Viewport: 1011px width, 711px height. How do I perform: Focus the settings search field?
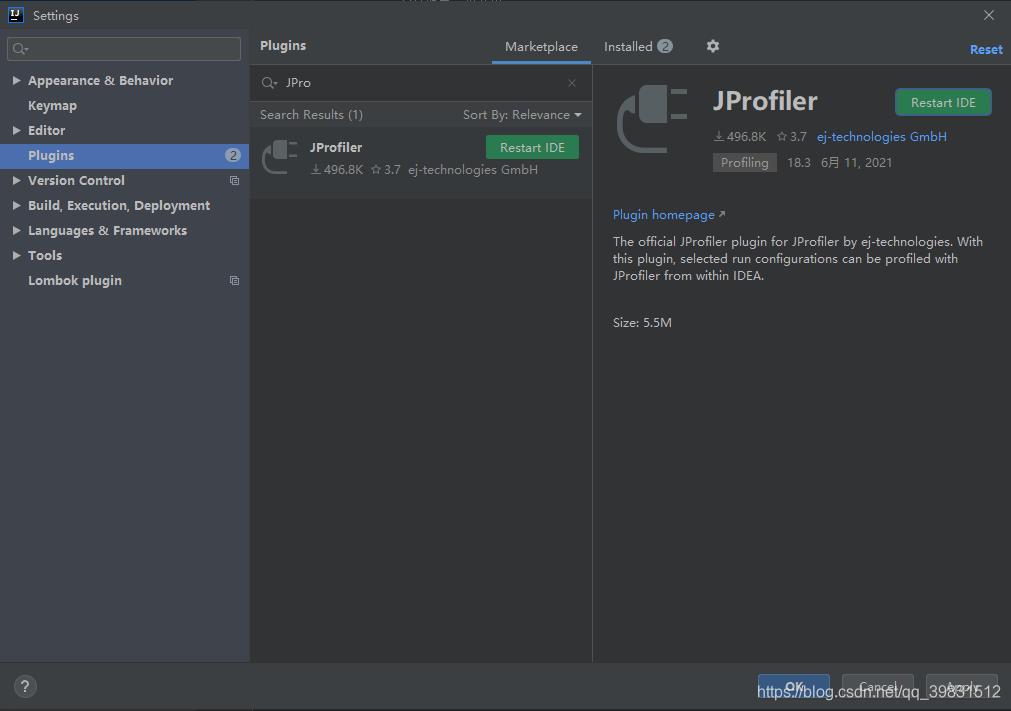click(124, 49)
